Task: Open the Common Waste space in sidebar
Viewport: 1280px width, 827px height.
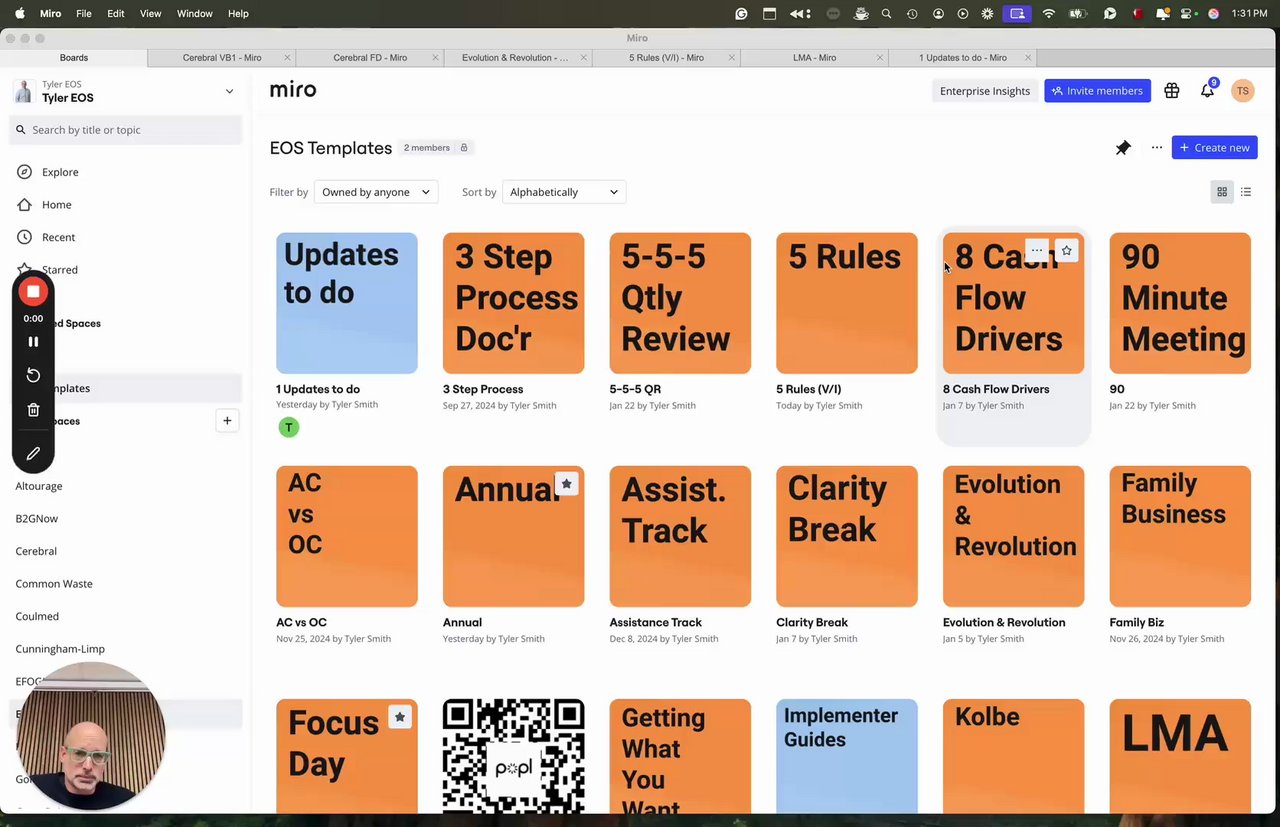Action: [x=54, y=584]
